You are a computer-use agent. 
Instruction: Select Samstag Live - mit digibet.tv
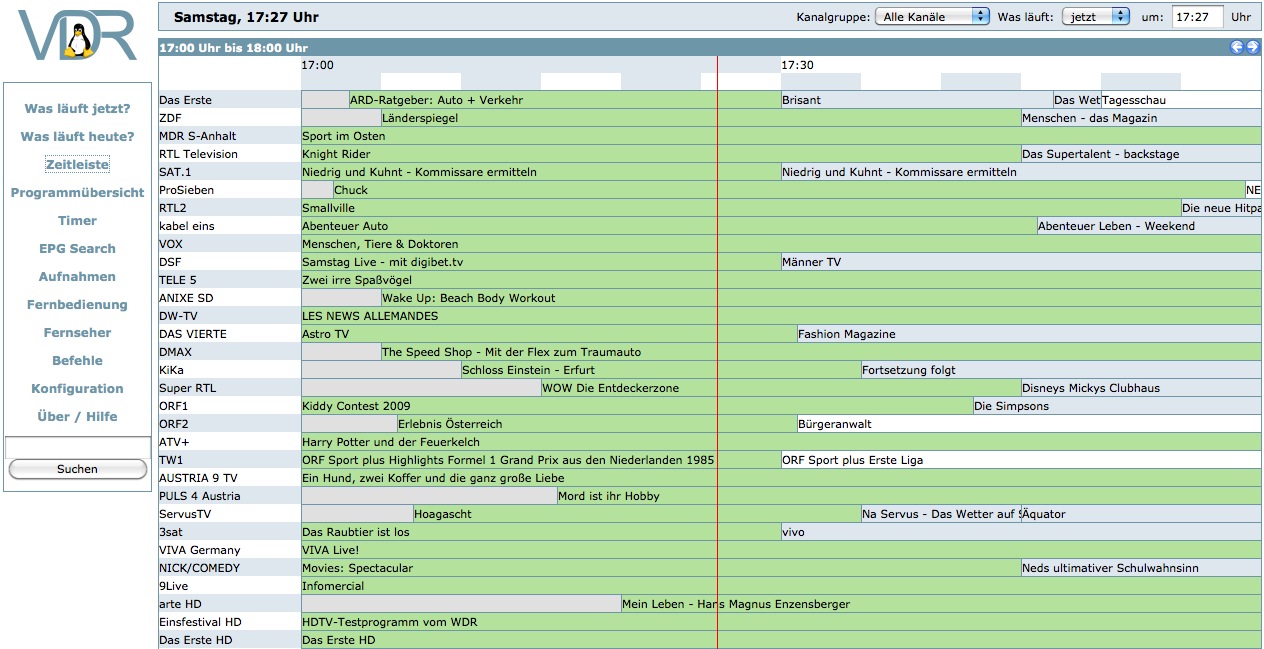click(541, 262)
